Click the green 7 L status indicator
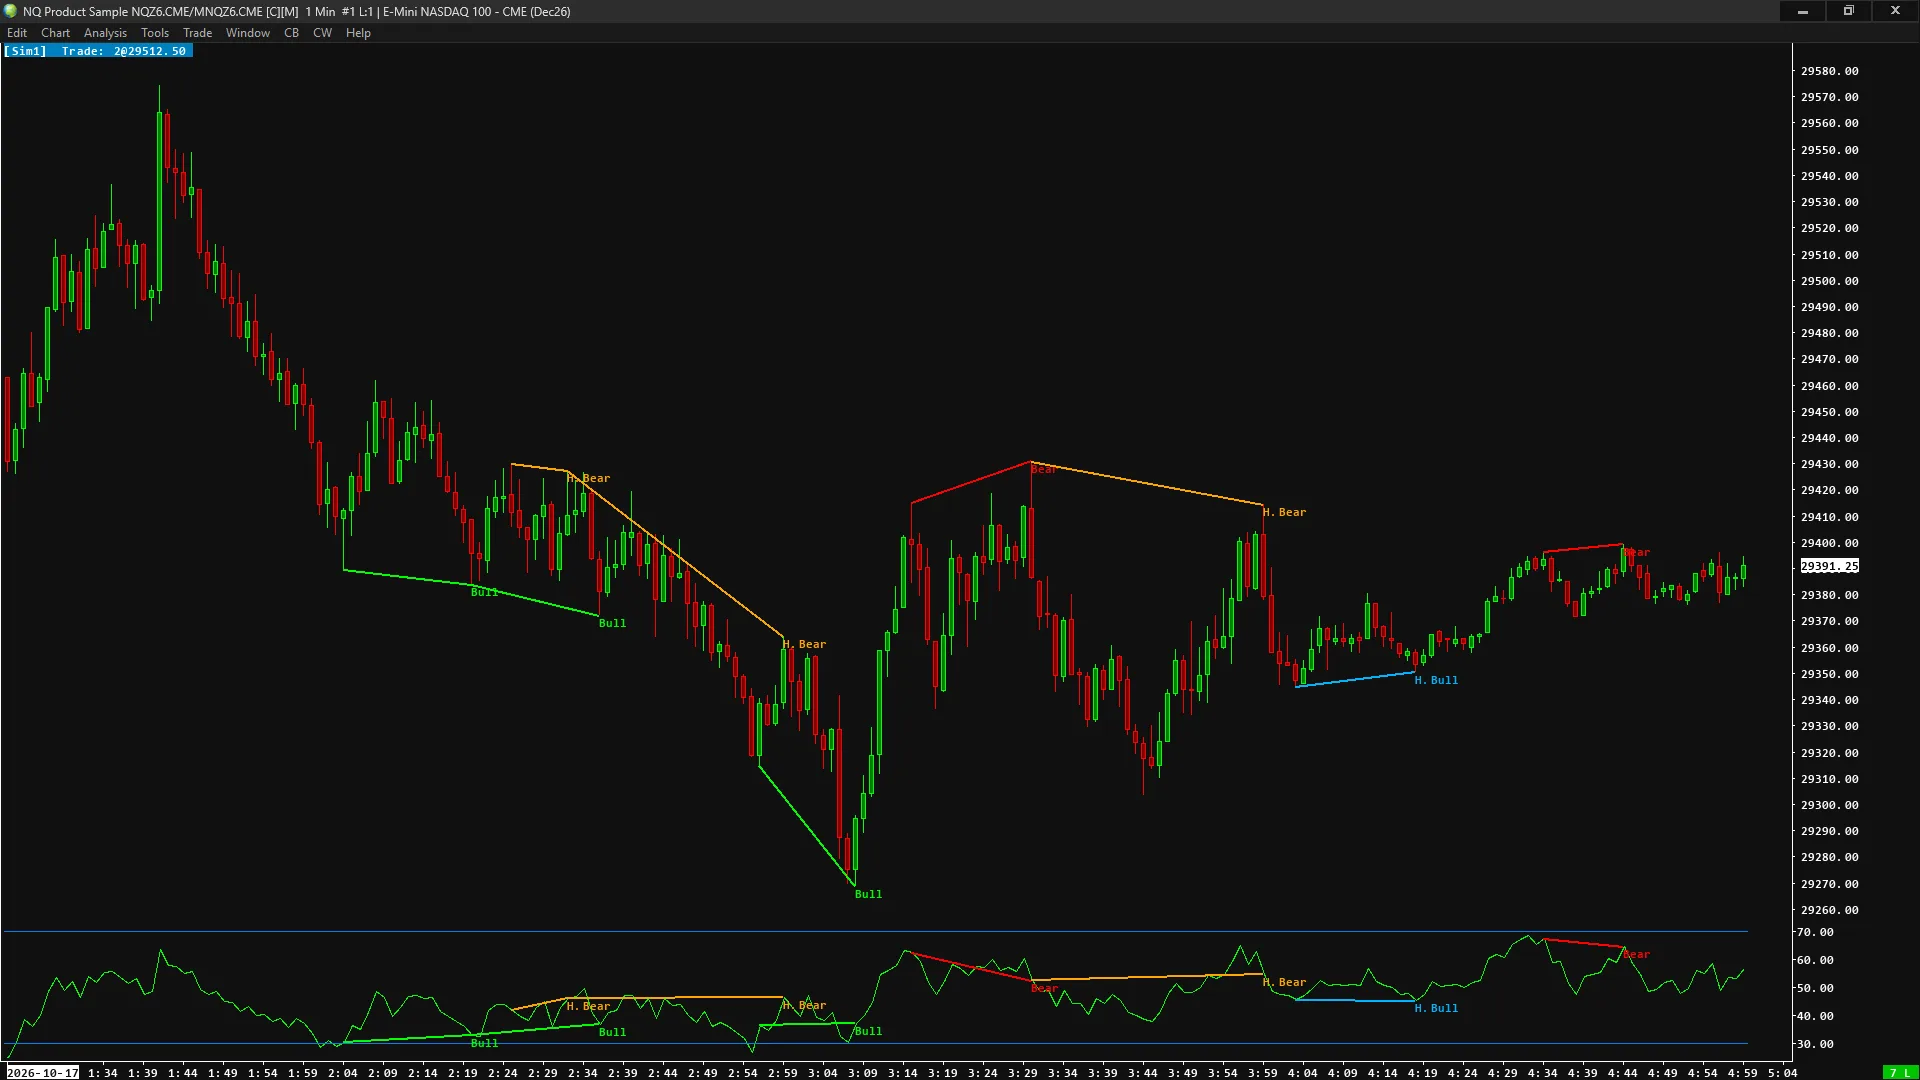This screenshot has width=1920, height=1080. click(x=1900, y=1073)
